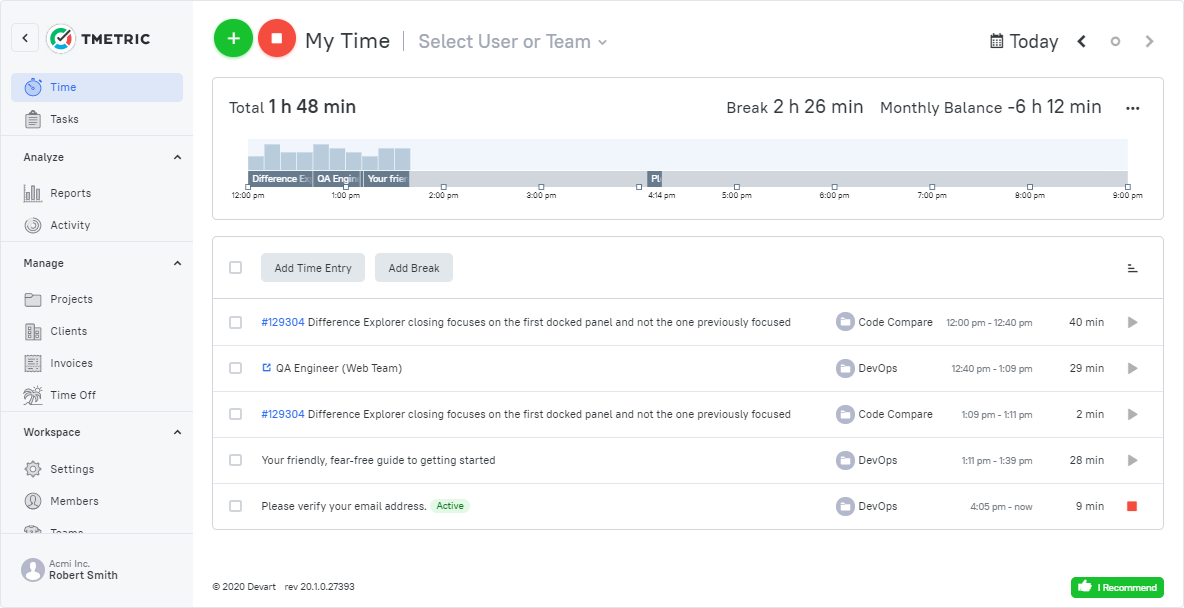
Task: Tick the checkbox on the #129304 first entry
Action: (235, 322)
